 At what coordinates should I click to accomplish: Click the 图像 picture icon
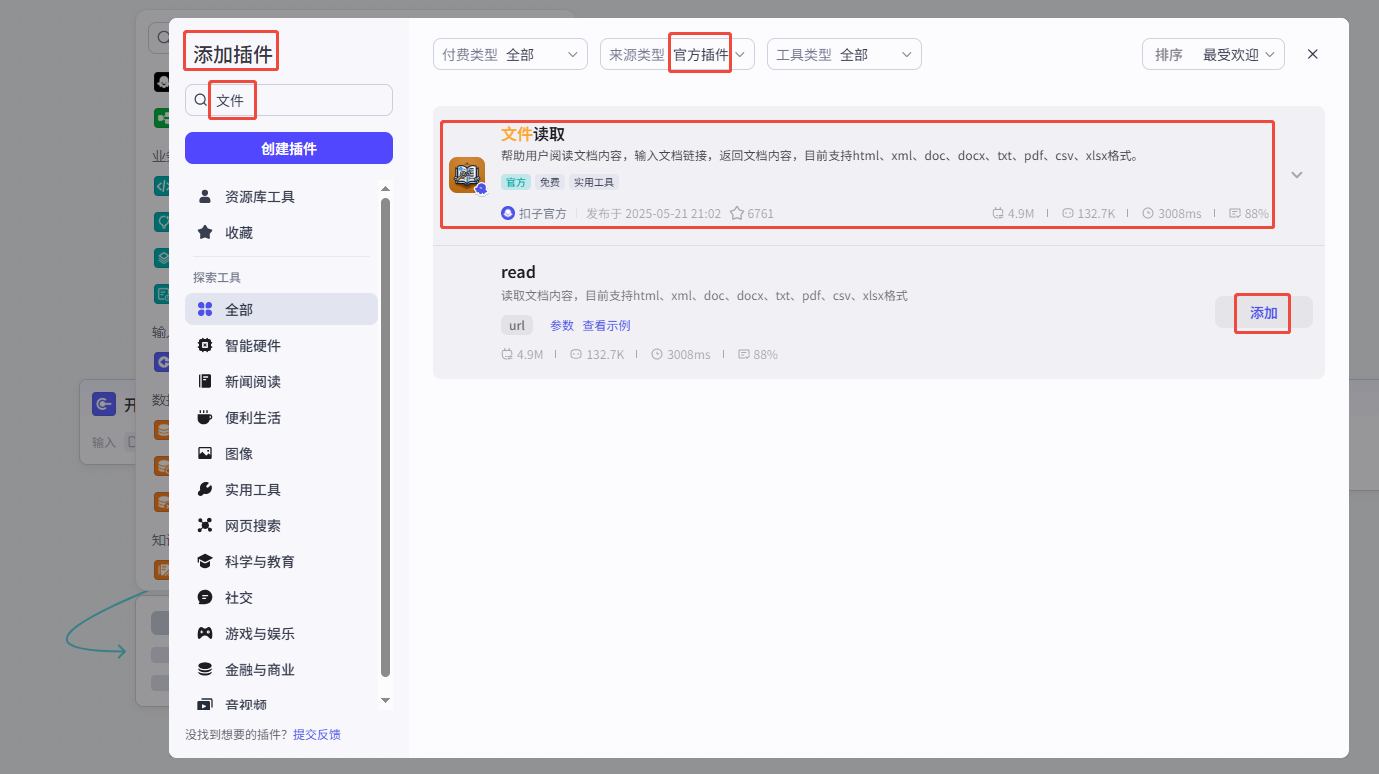pos(205,454)
